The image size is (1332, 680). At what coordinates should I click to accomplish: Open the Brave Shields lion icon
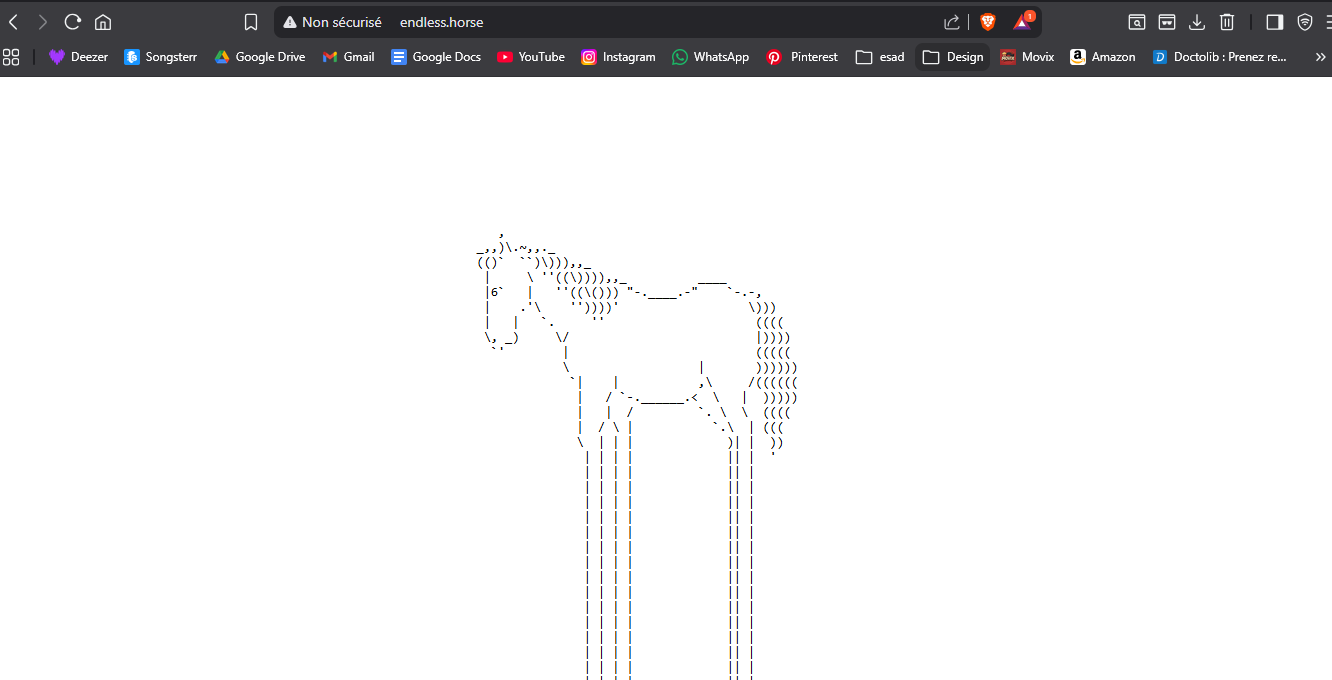pos(988,22)
